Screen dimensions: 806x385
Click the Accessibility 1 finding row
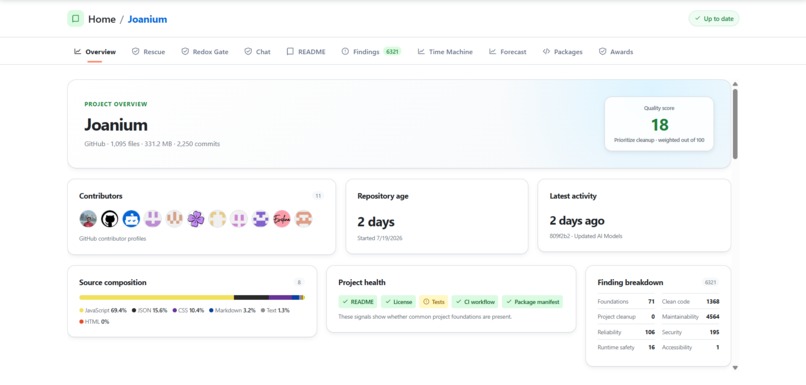pyautogui.click(x=690, y=347)
